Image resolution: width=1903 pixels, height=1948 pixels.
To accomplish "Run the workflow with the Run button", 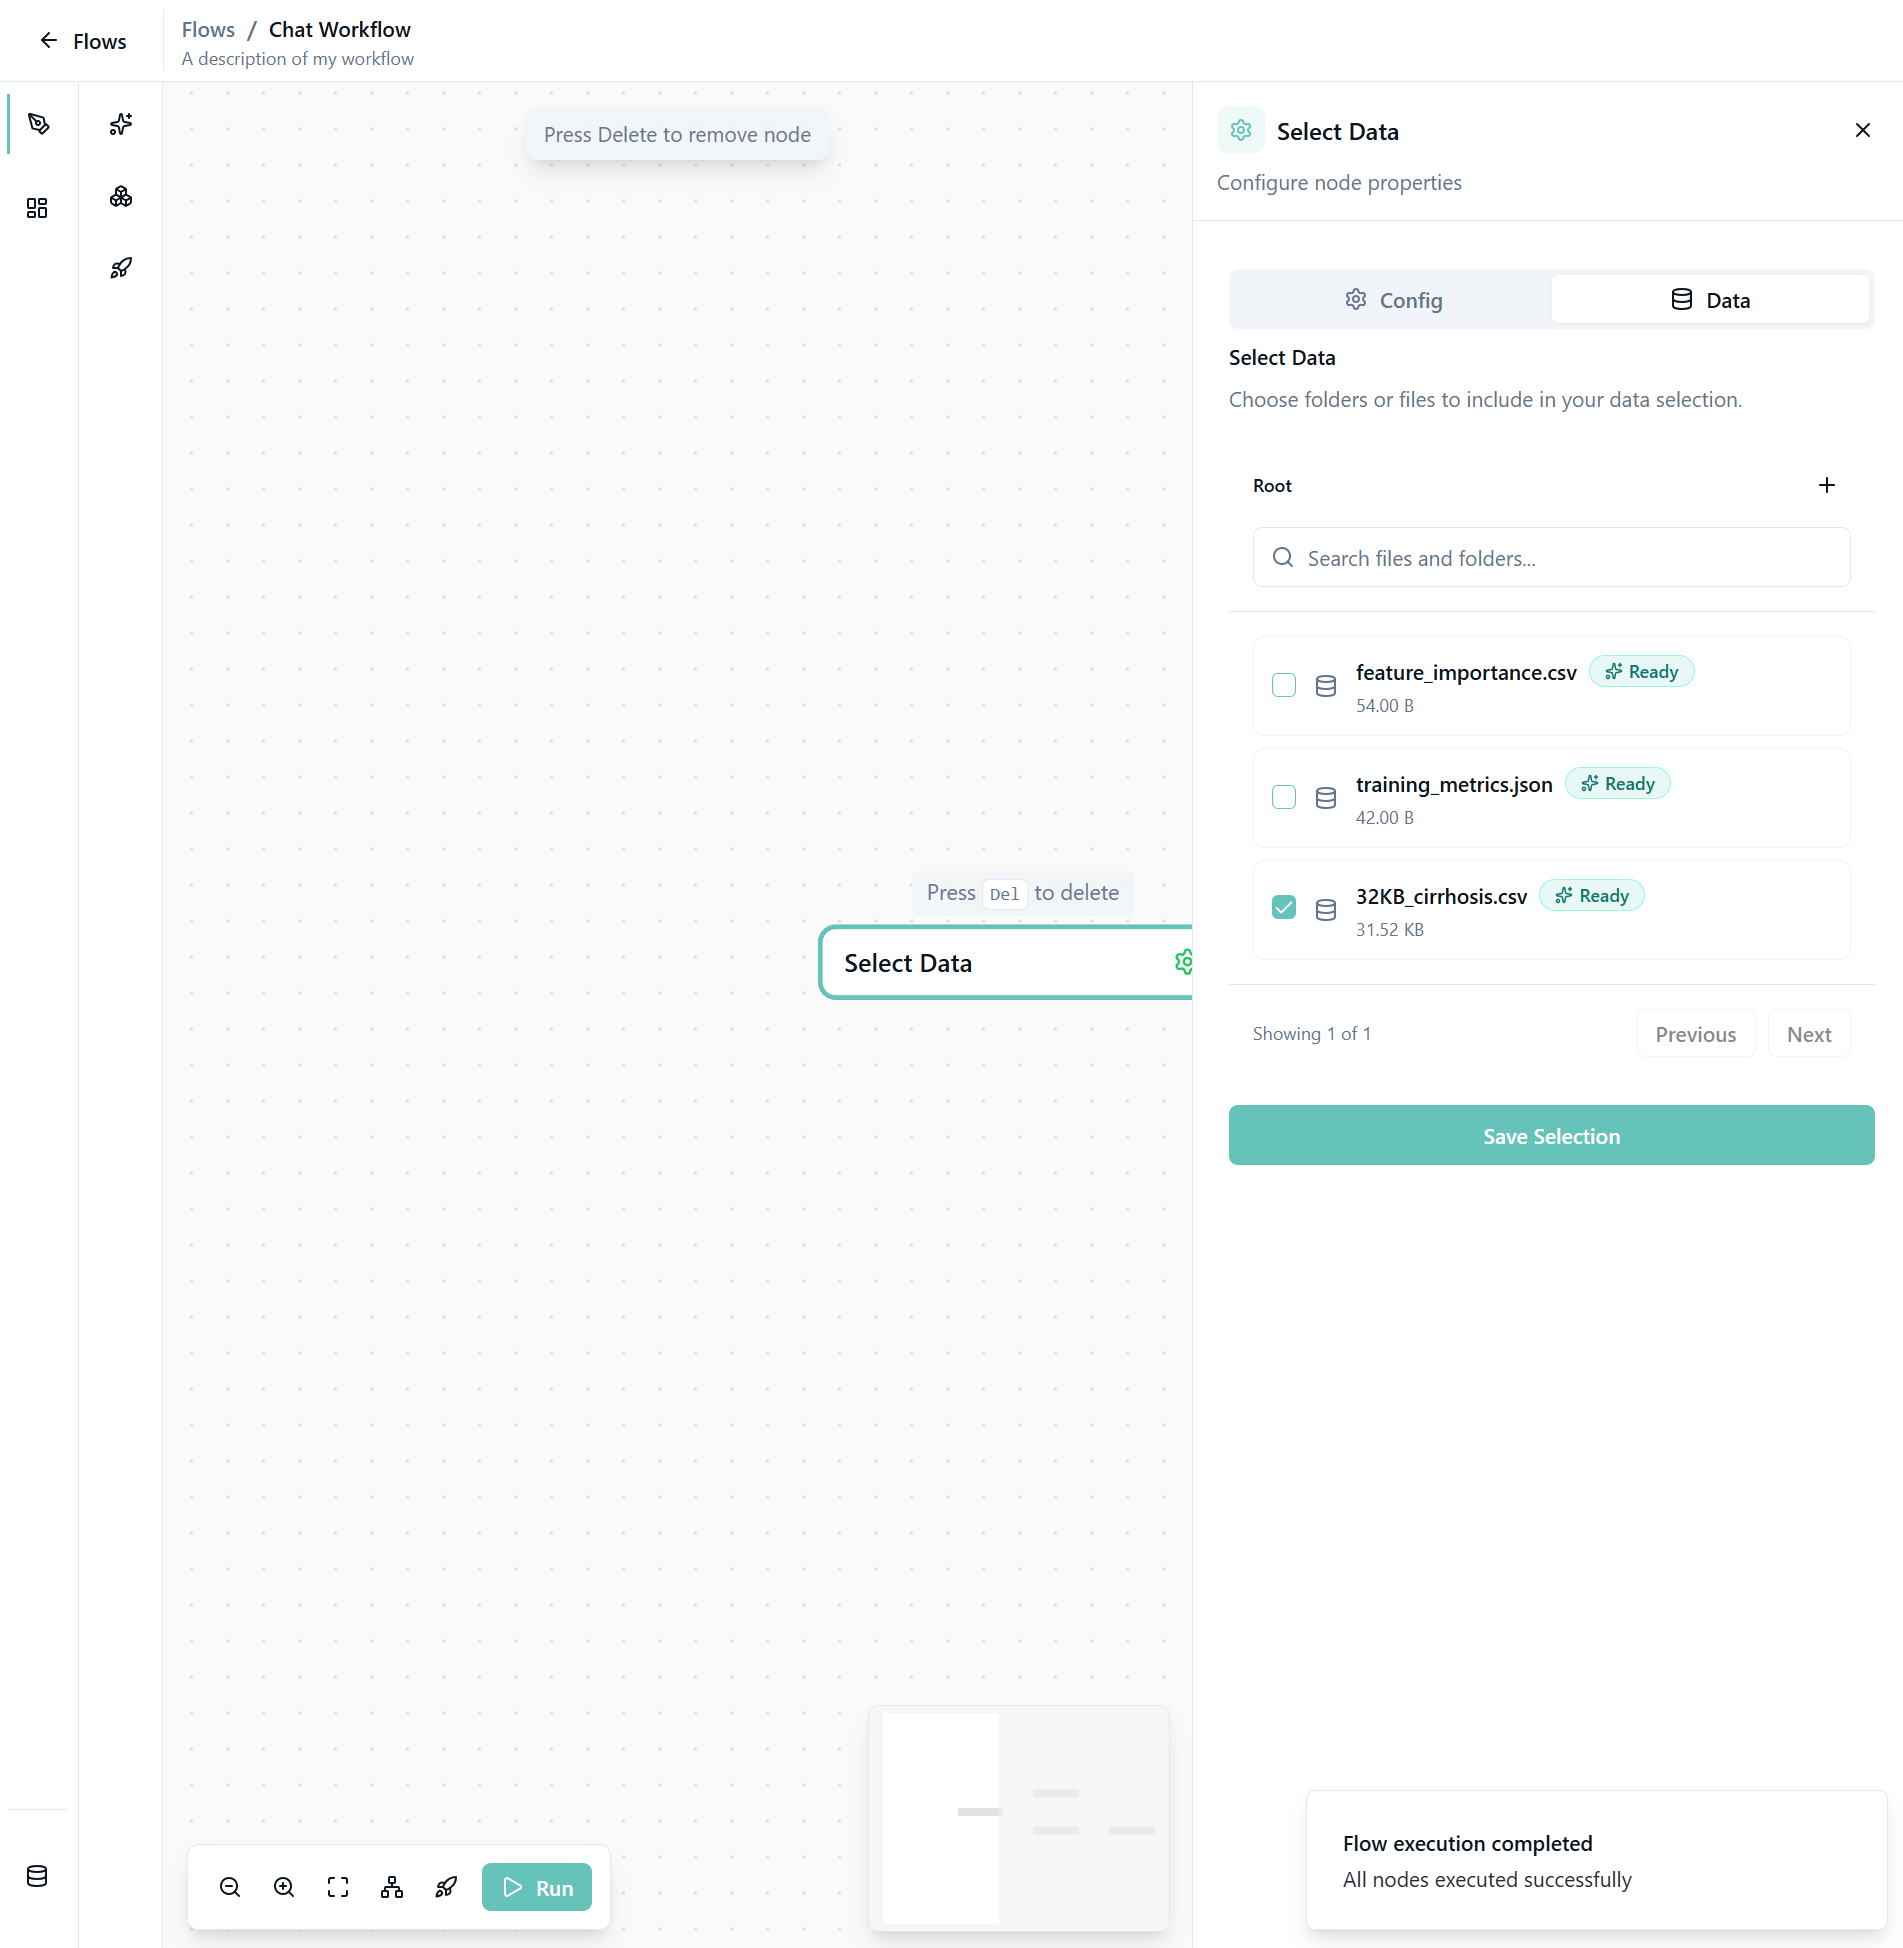I will [537, 1887].
